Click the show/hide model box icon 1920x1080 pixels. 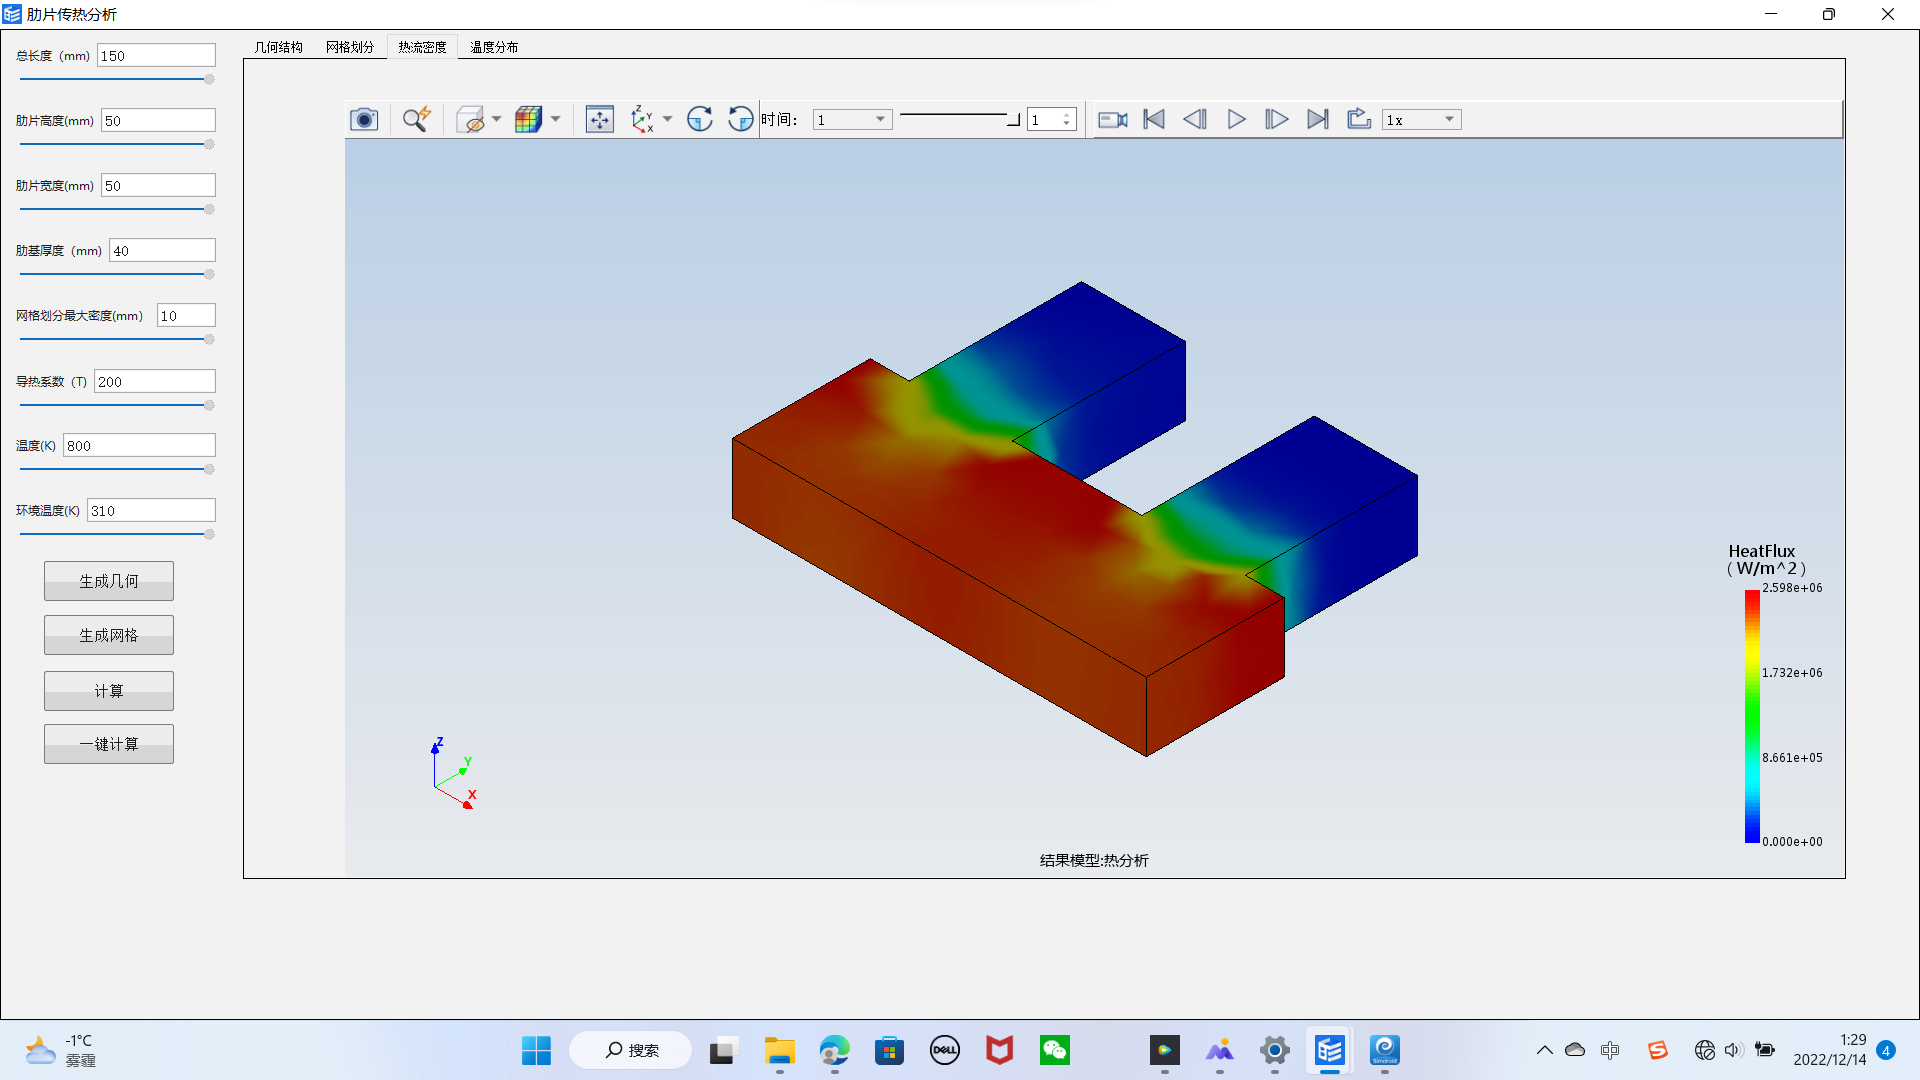(x=470, y=120)
